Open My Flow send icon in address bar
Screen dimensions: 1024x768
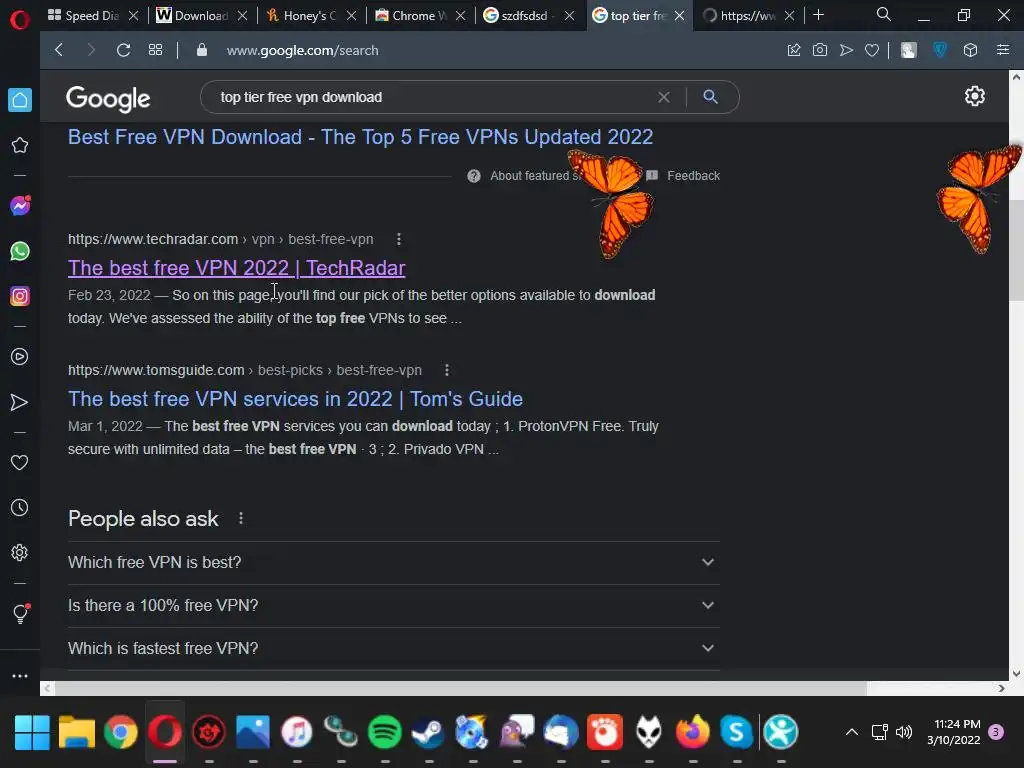pyautogui.click(x=846, y=50)
